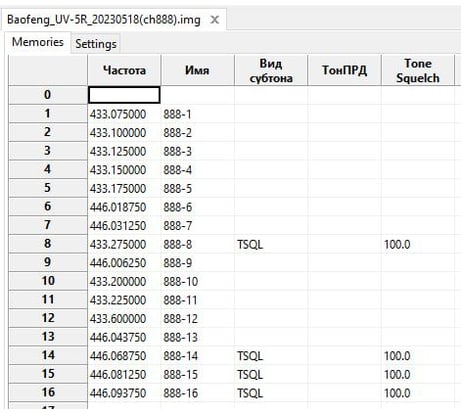The width and height of the screenshot is (461, 415).
Task: Open the Settings tab
Action: 96,44
